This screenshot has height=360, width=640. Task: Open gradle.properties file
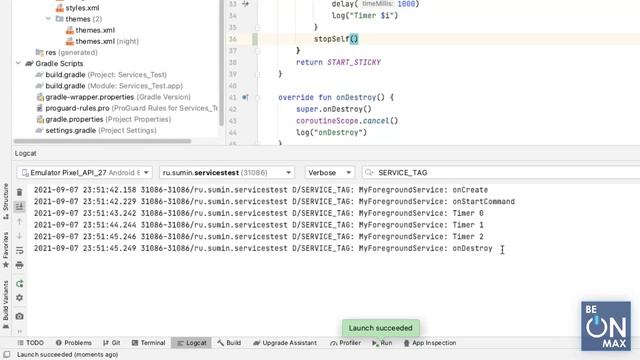coord(104,119)
